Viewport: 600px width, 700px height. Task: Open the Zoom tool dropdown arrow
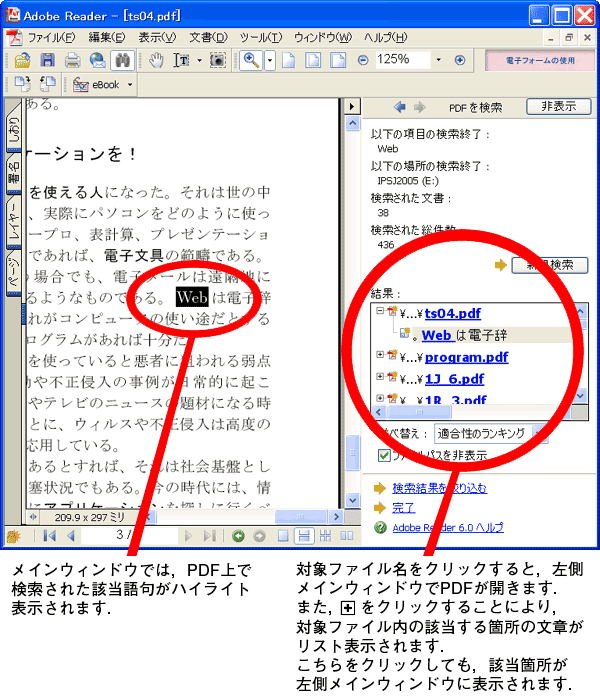[270, 60]
